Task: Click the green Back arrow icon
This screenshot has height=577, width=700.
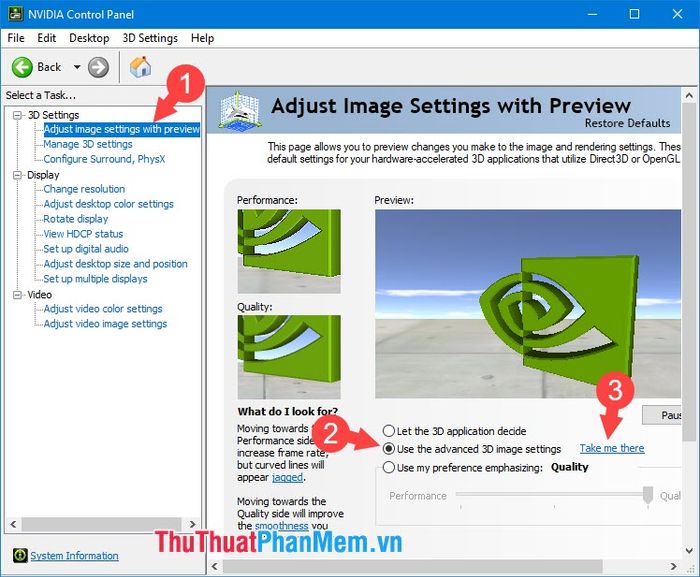Action: (x=22, y=67)
